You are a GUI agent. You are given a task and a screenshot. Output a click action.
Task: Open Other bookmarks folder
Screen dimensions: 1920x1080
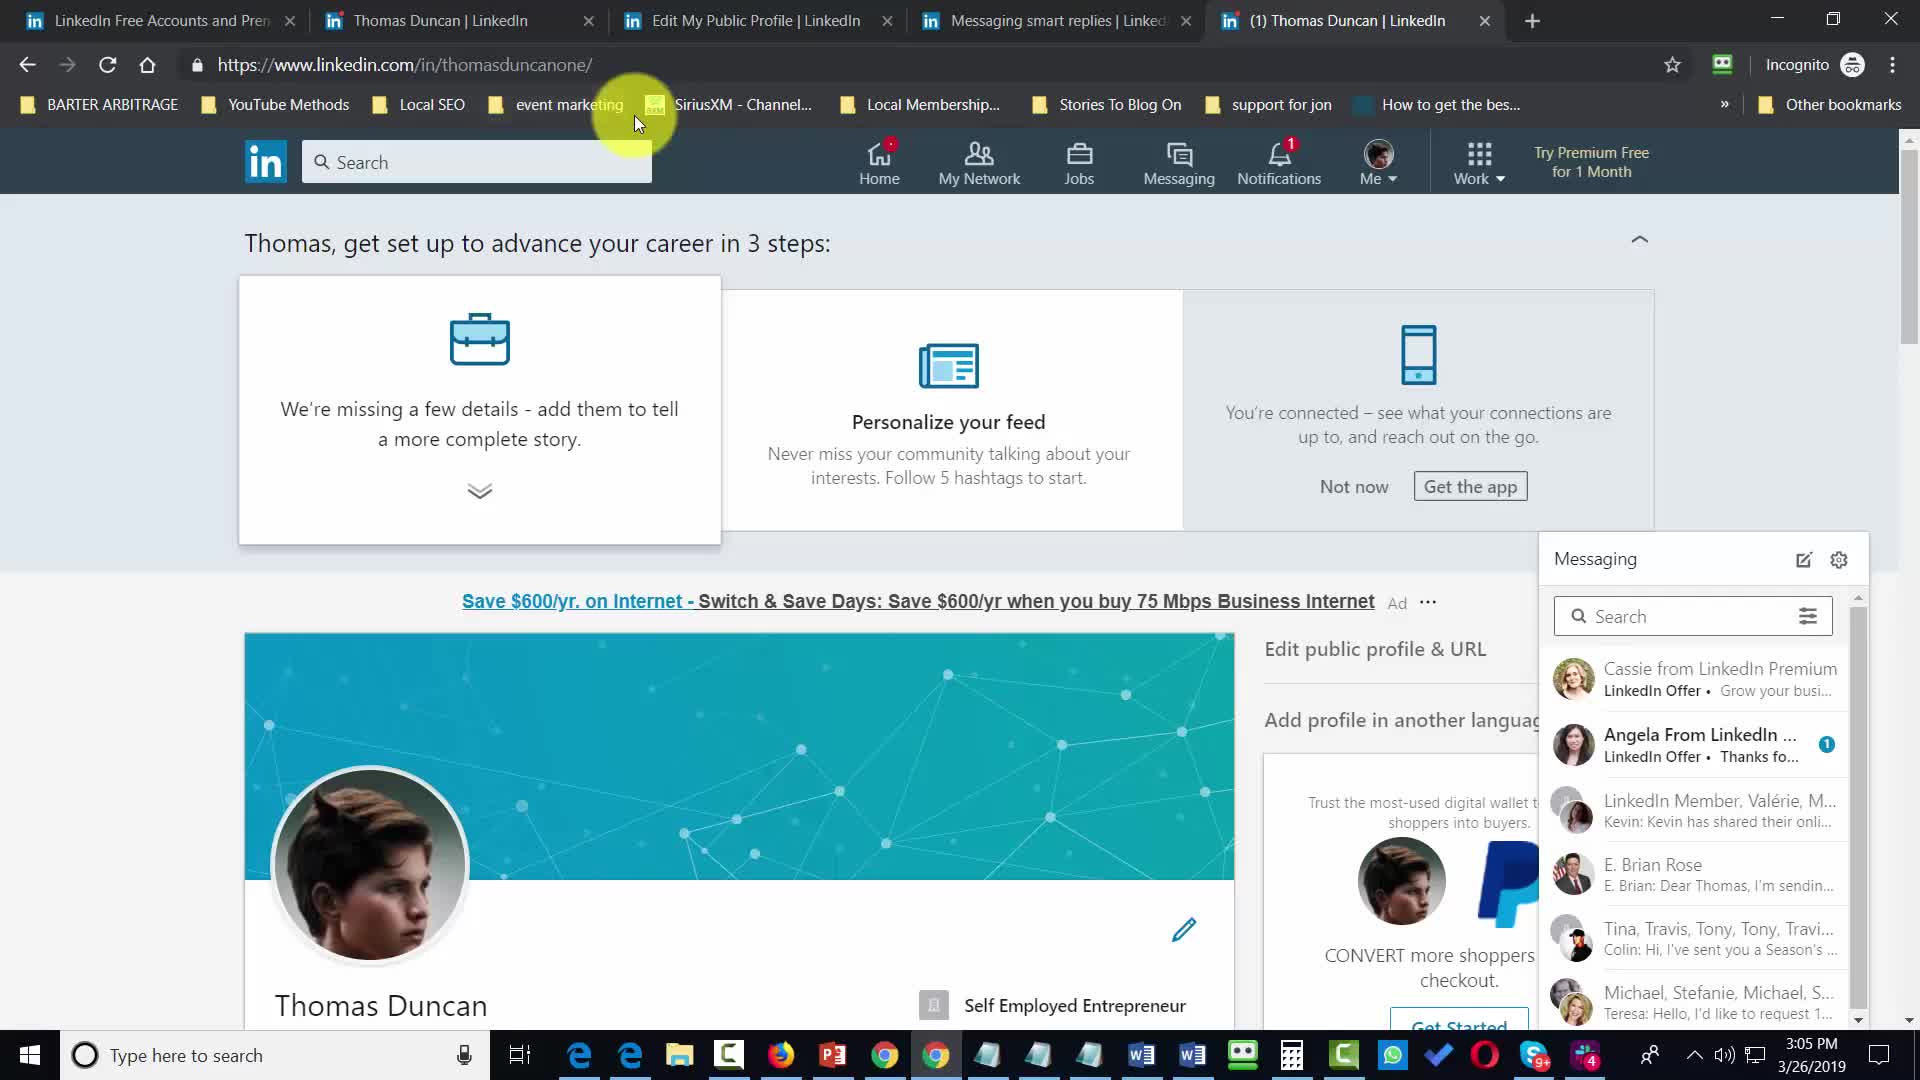(1830, 104)
